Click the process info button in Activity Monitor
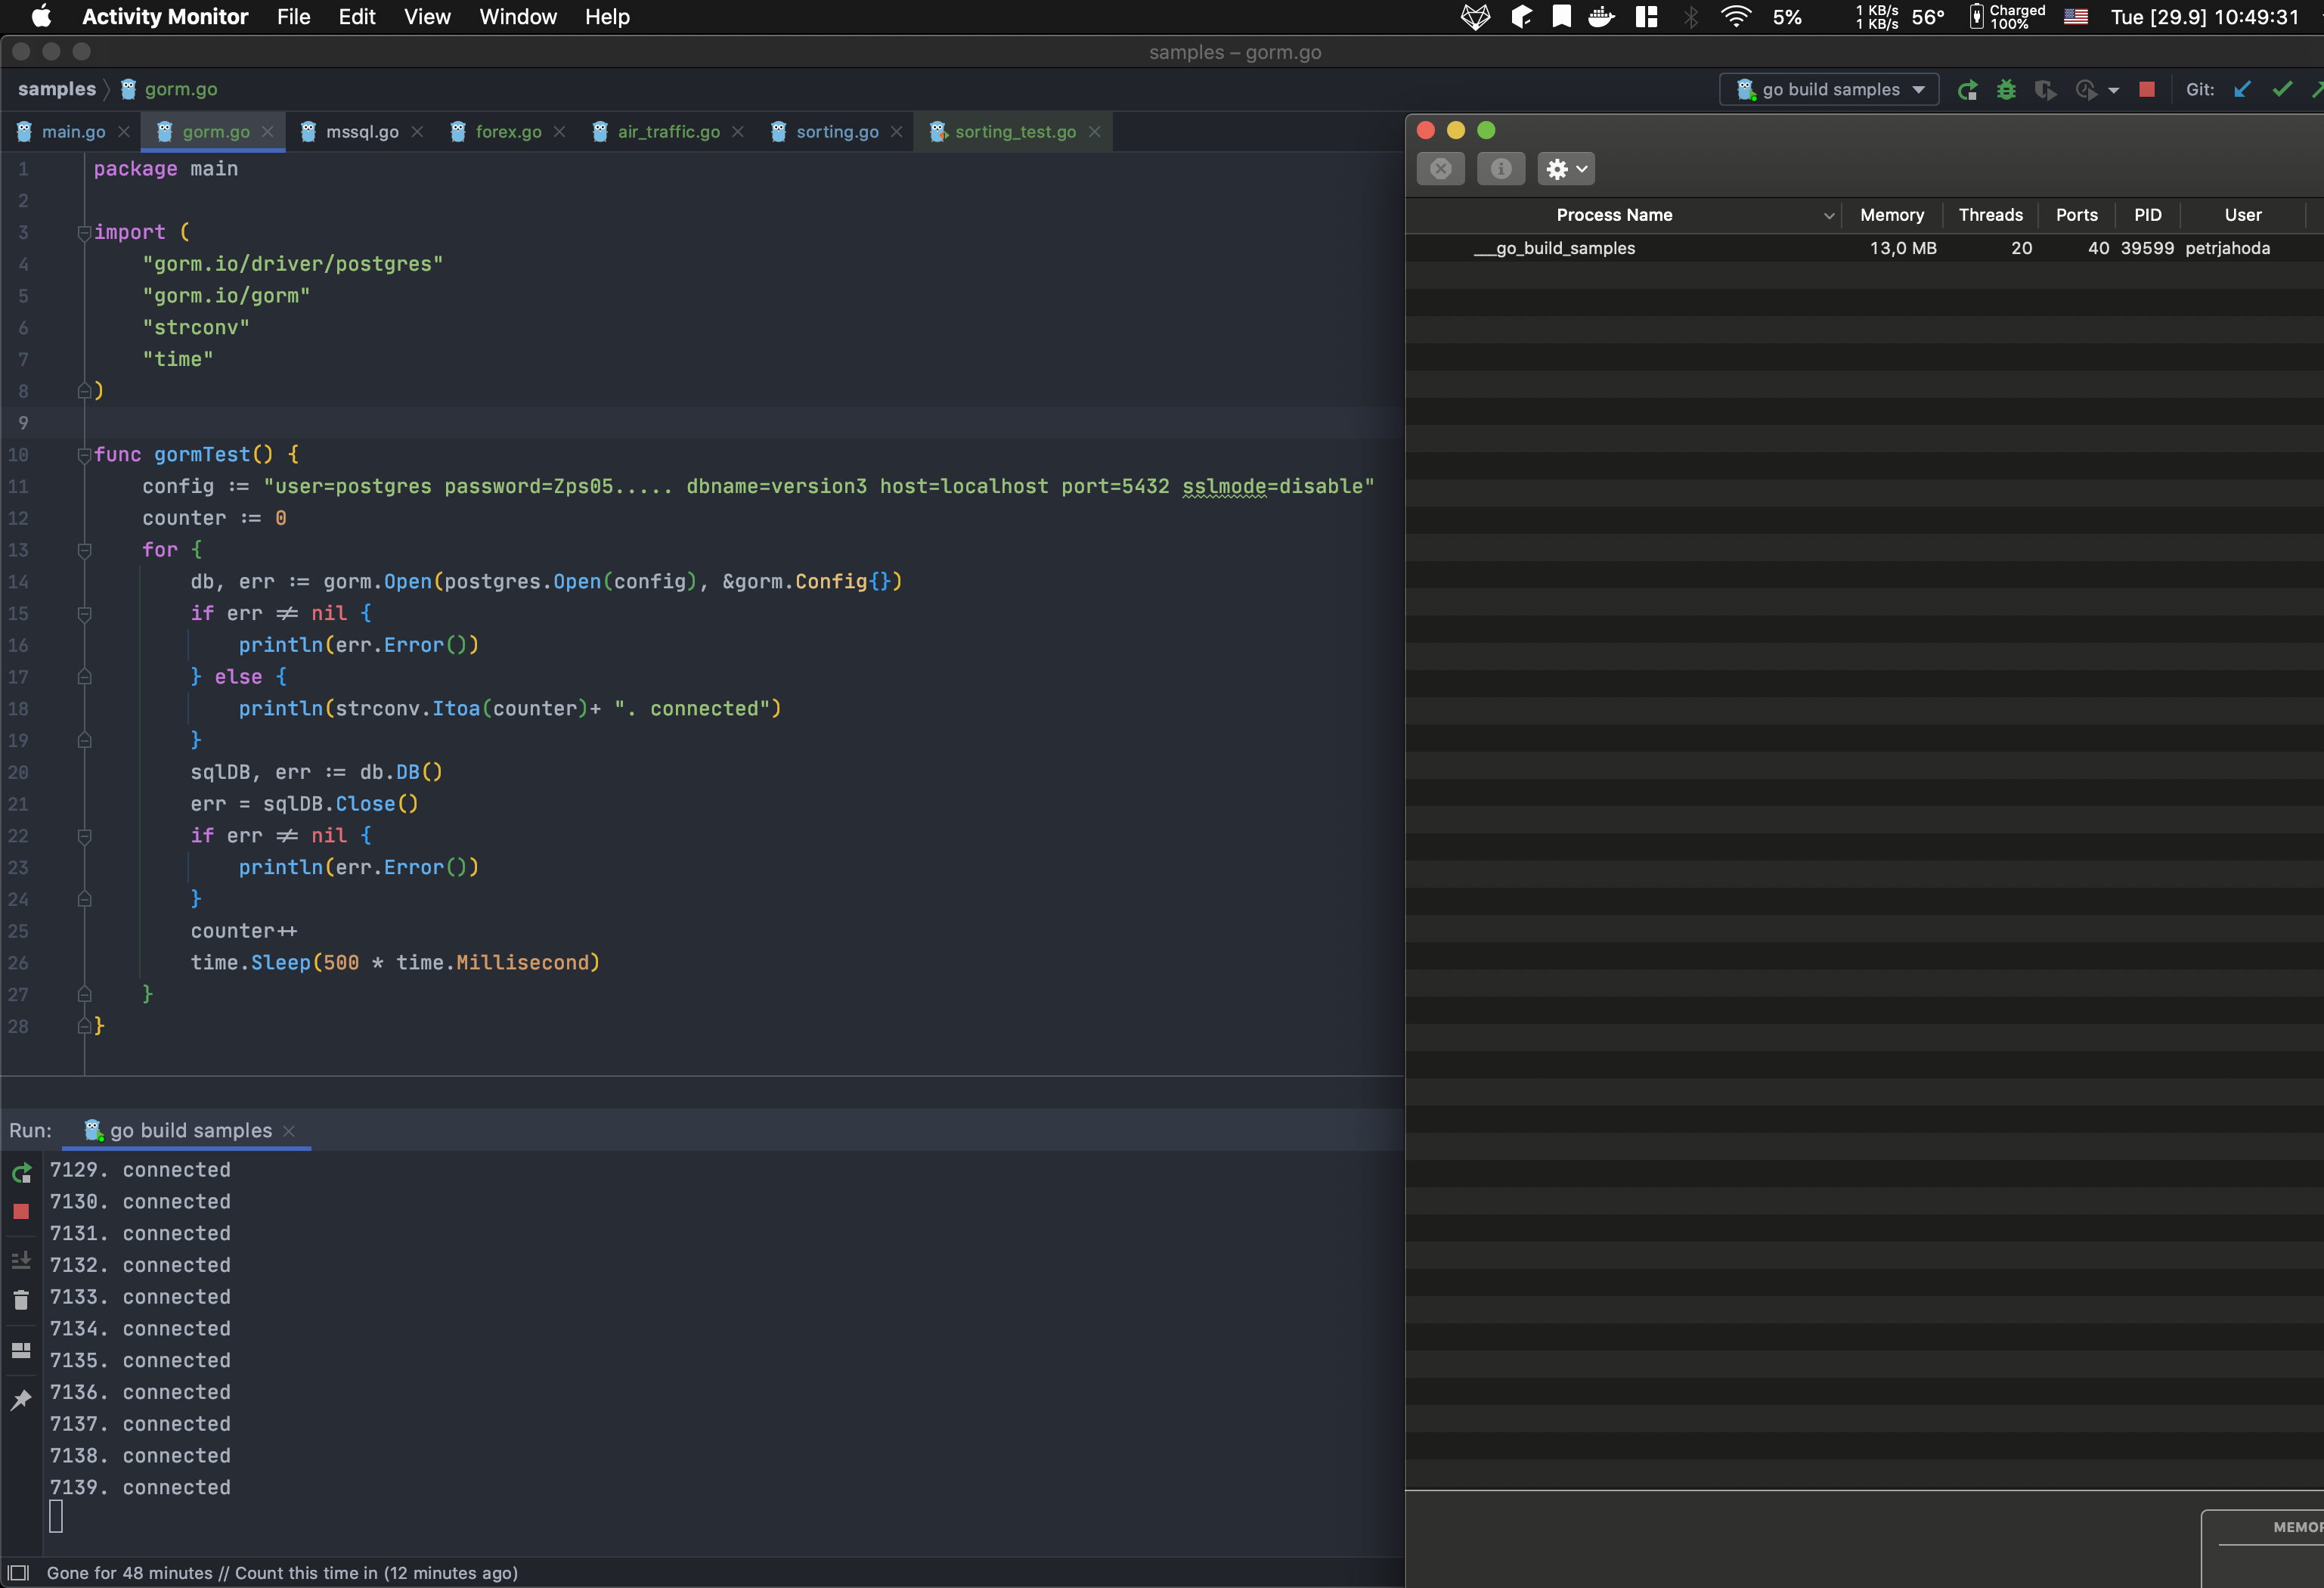Viewport: 2324px width, 1588px height. point(1500,169)
